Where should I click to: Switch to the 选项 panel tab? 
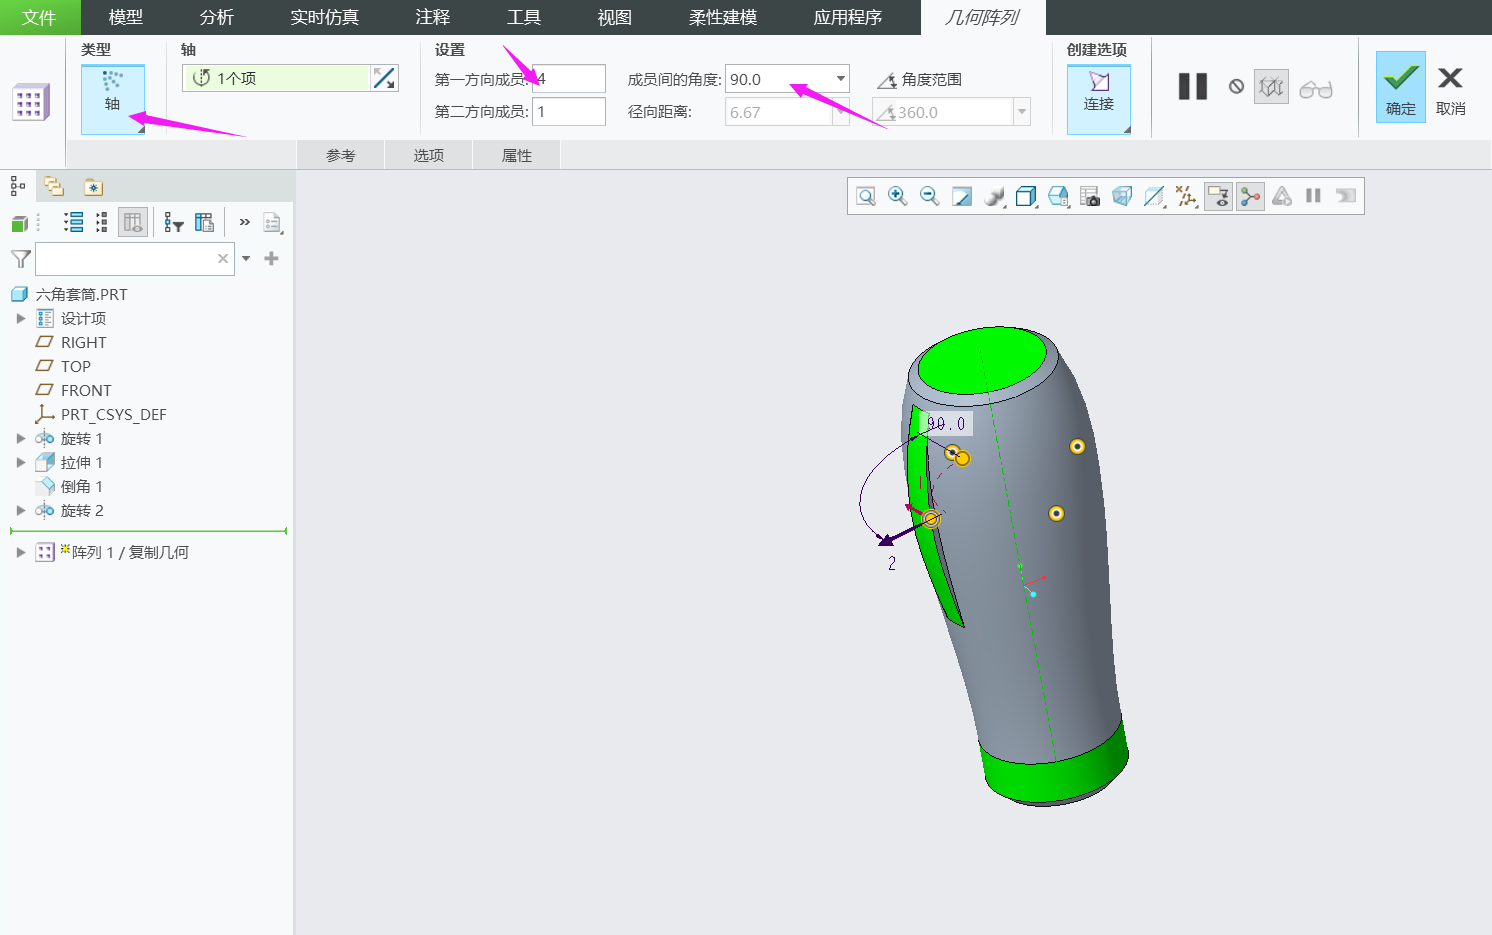click(428, 155)
